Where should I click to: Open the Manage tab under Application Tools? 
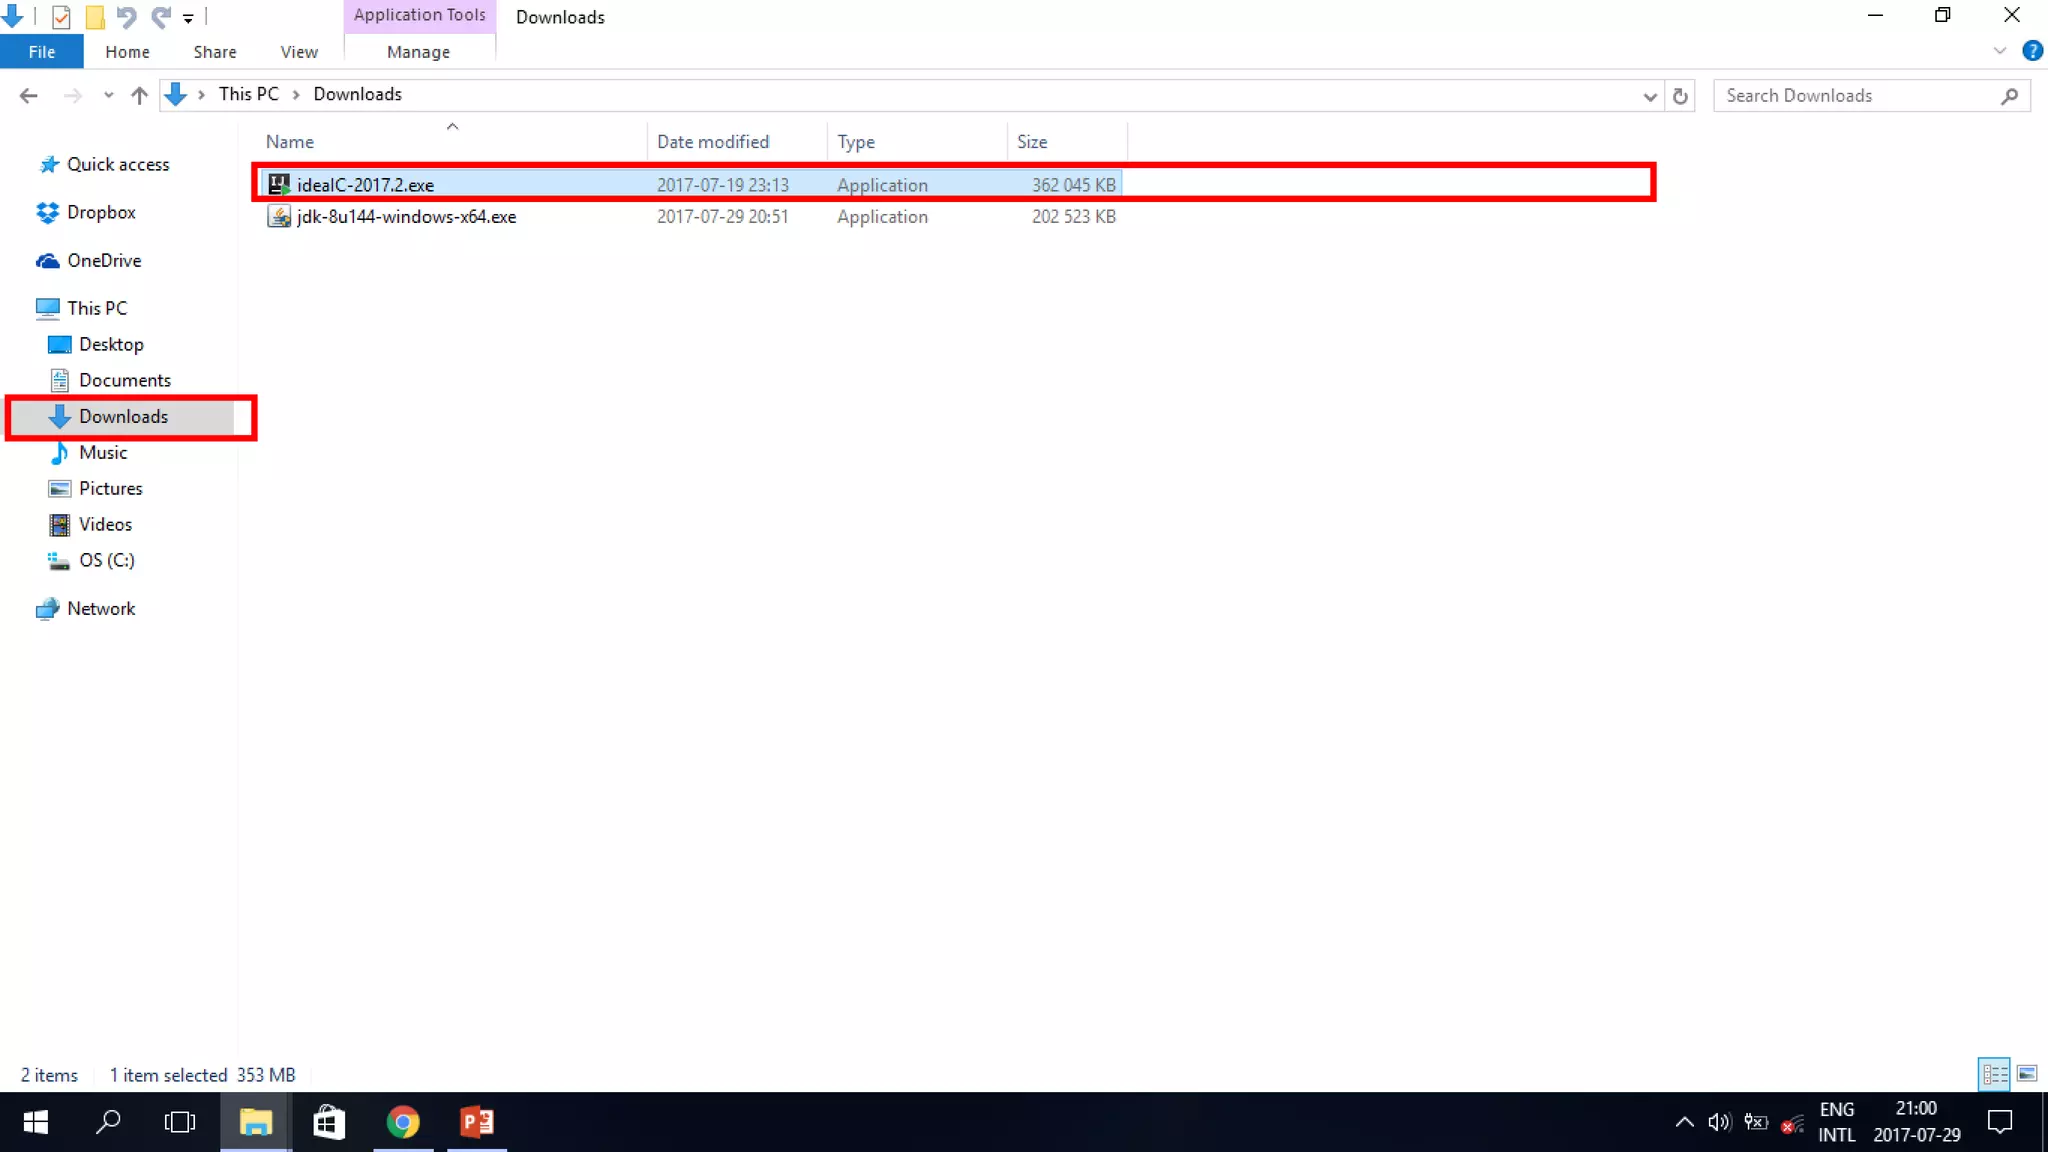418,52
